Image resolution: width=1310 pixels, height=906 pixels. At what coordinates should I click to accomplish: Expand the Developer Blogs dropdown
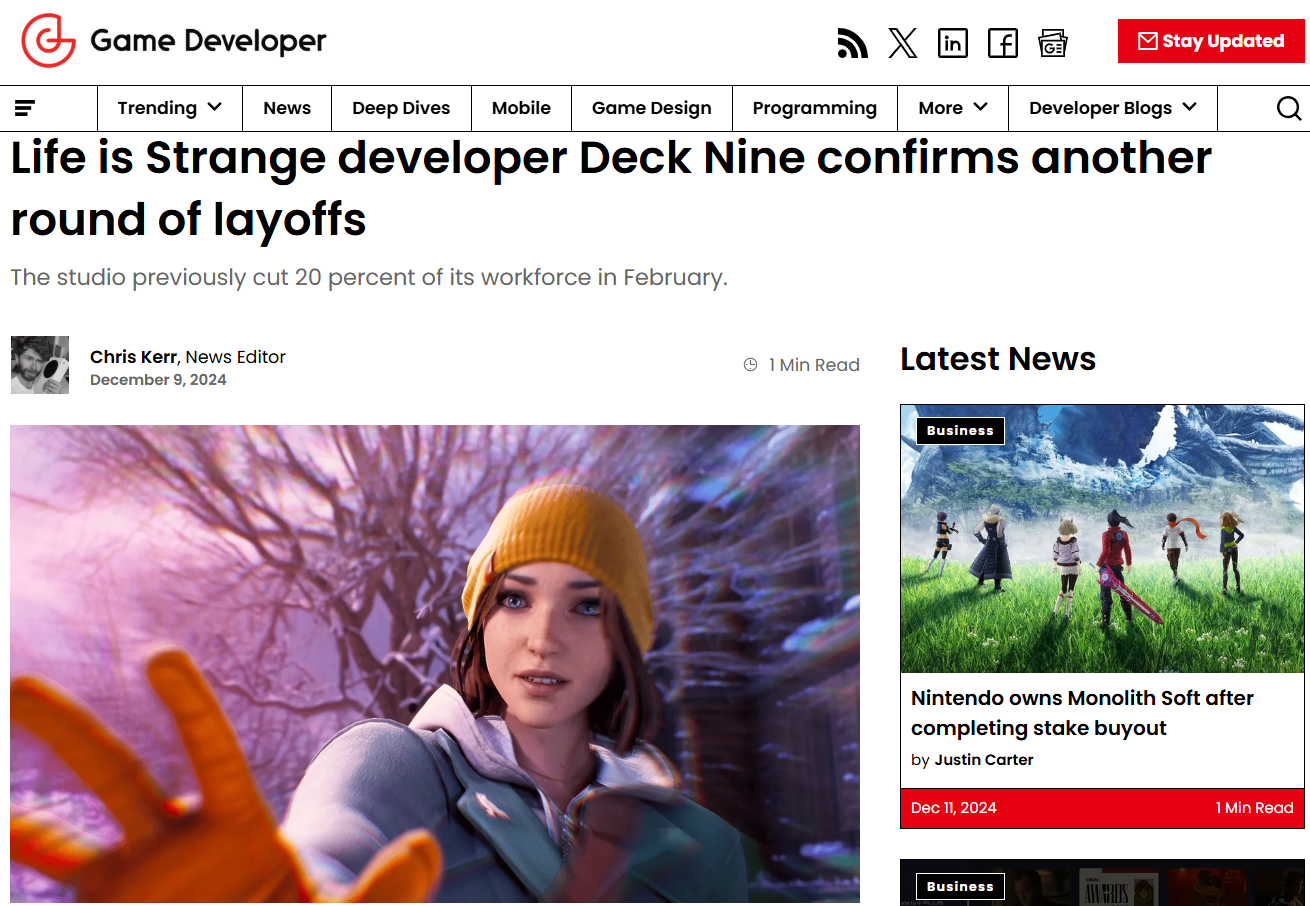click(1113, 108)
